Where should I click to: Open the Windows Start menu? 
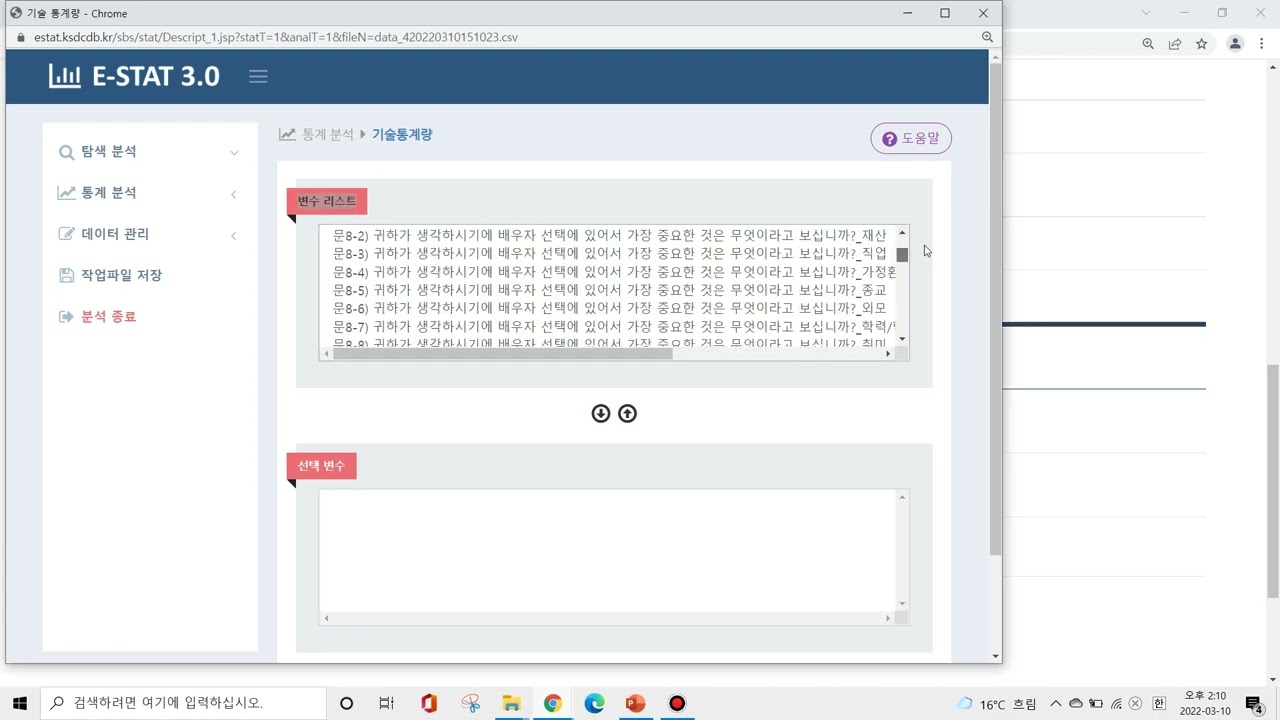[x=20, y=703]
